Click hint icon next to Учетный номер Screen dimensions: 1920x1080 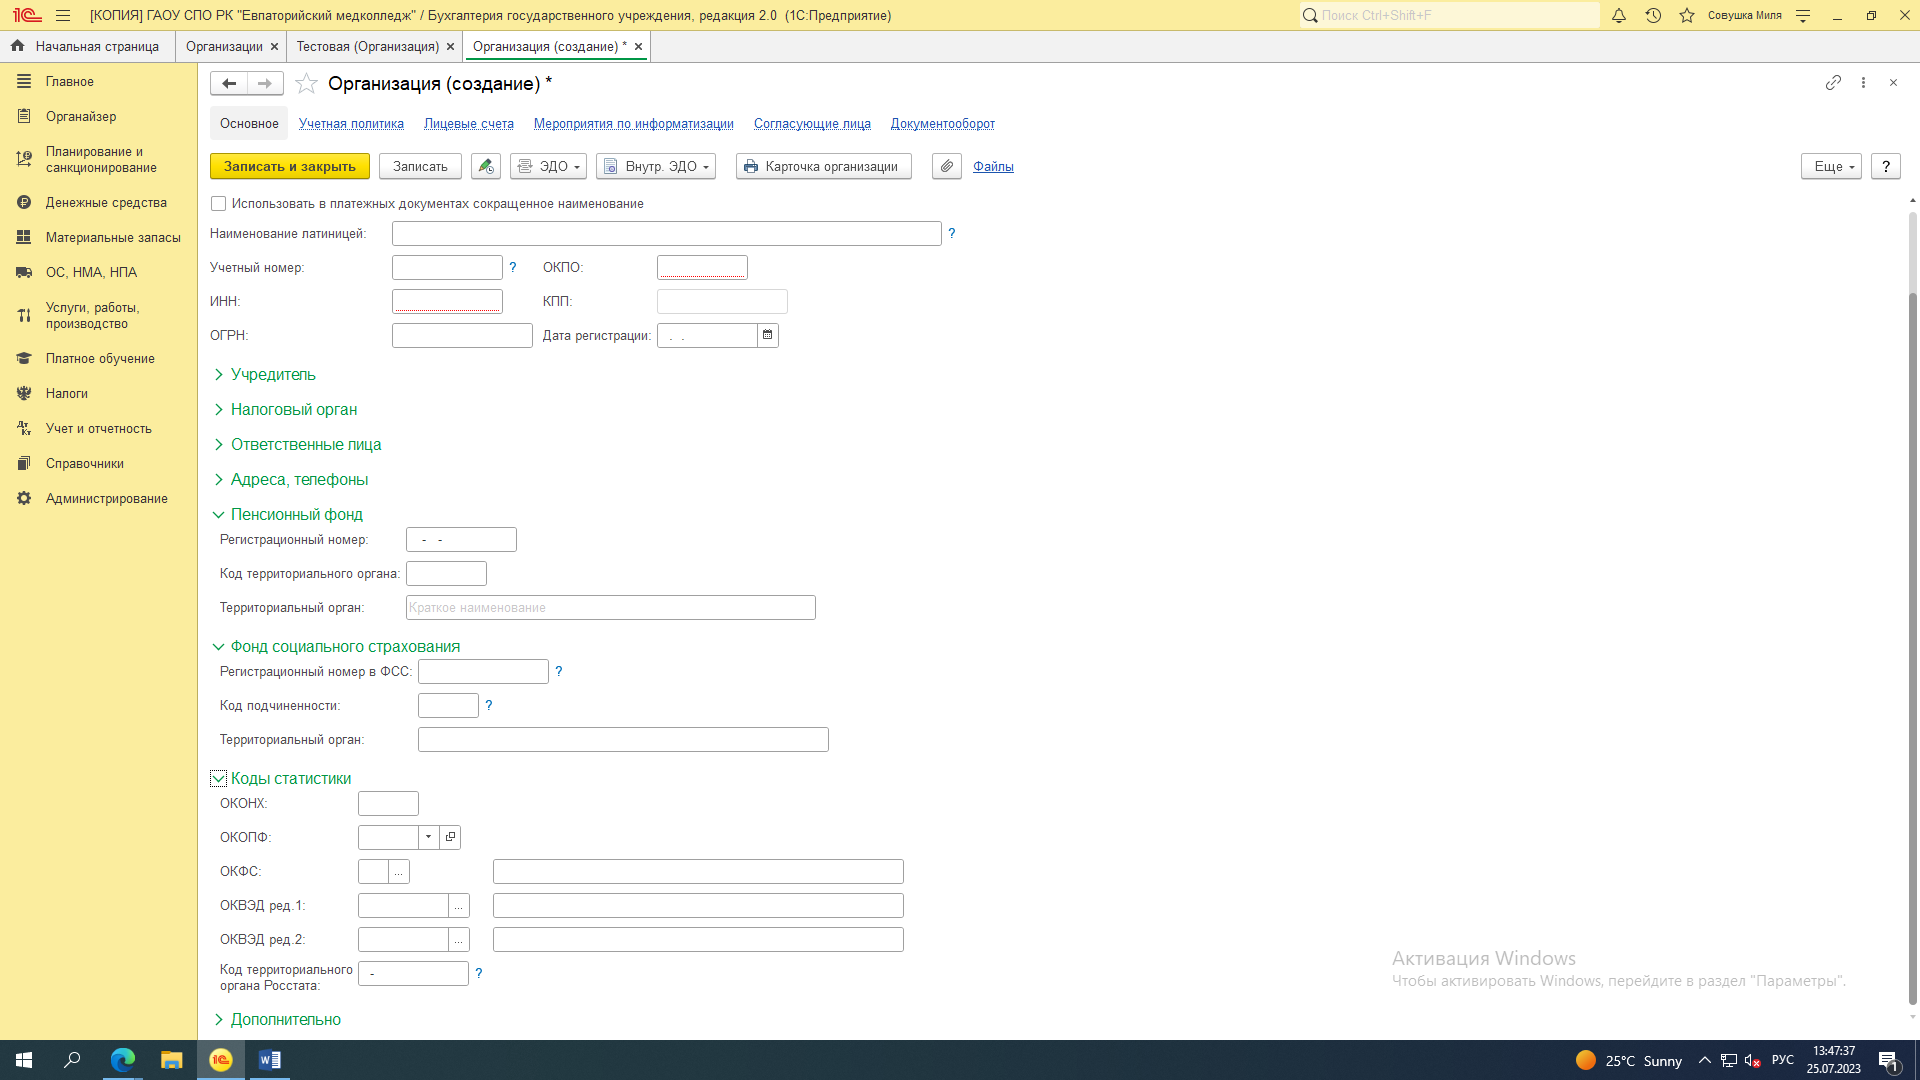pyautogui.click(x=513, y=267)
